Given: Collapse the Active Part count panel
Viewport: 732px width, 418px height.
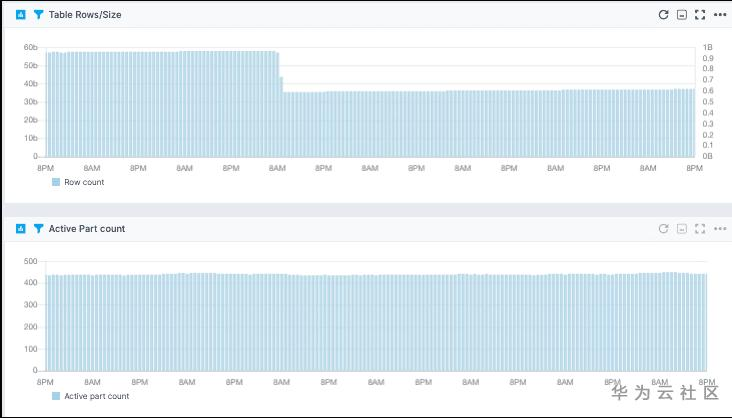Looking at the screenshot, I should click(x=682, y=229).
